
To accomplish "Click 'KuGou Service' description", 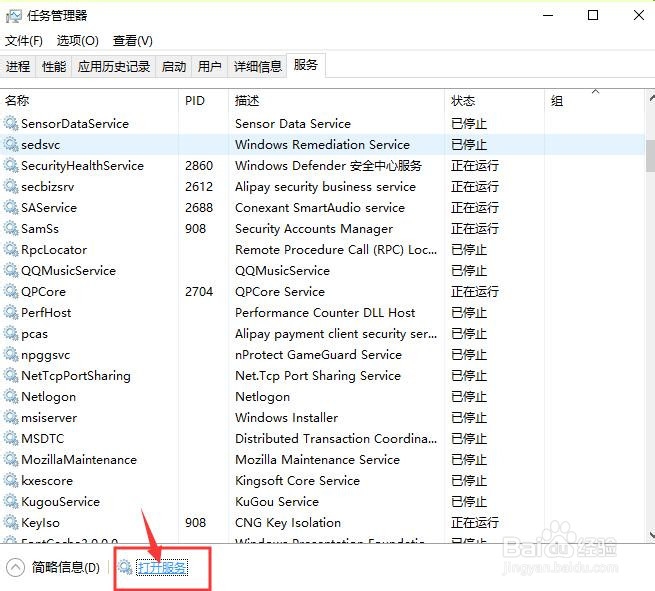I will pos(277,501).
